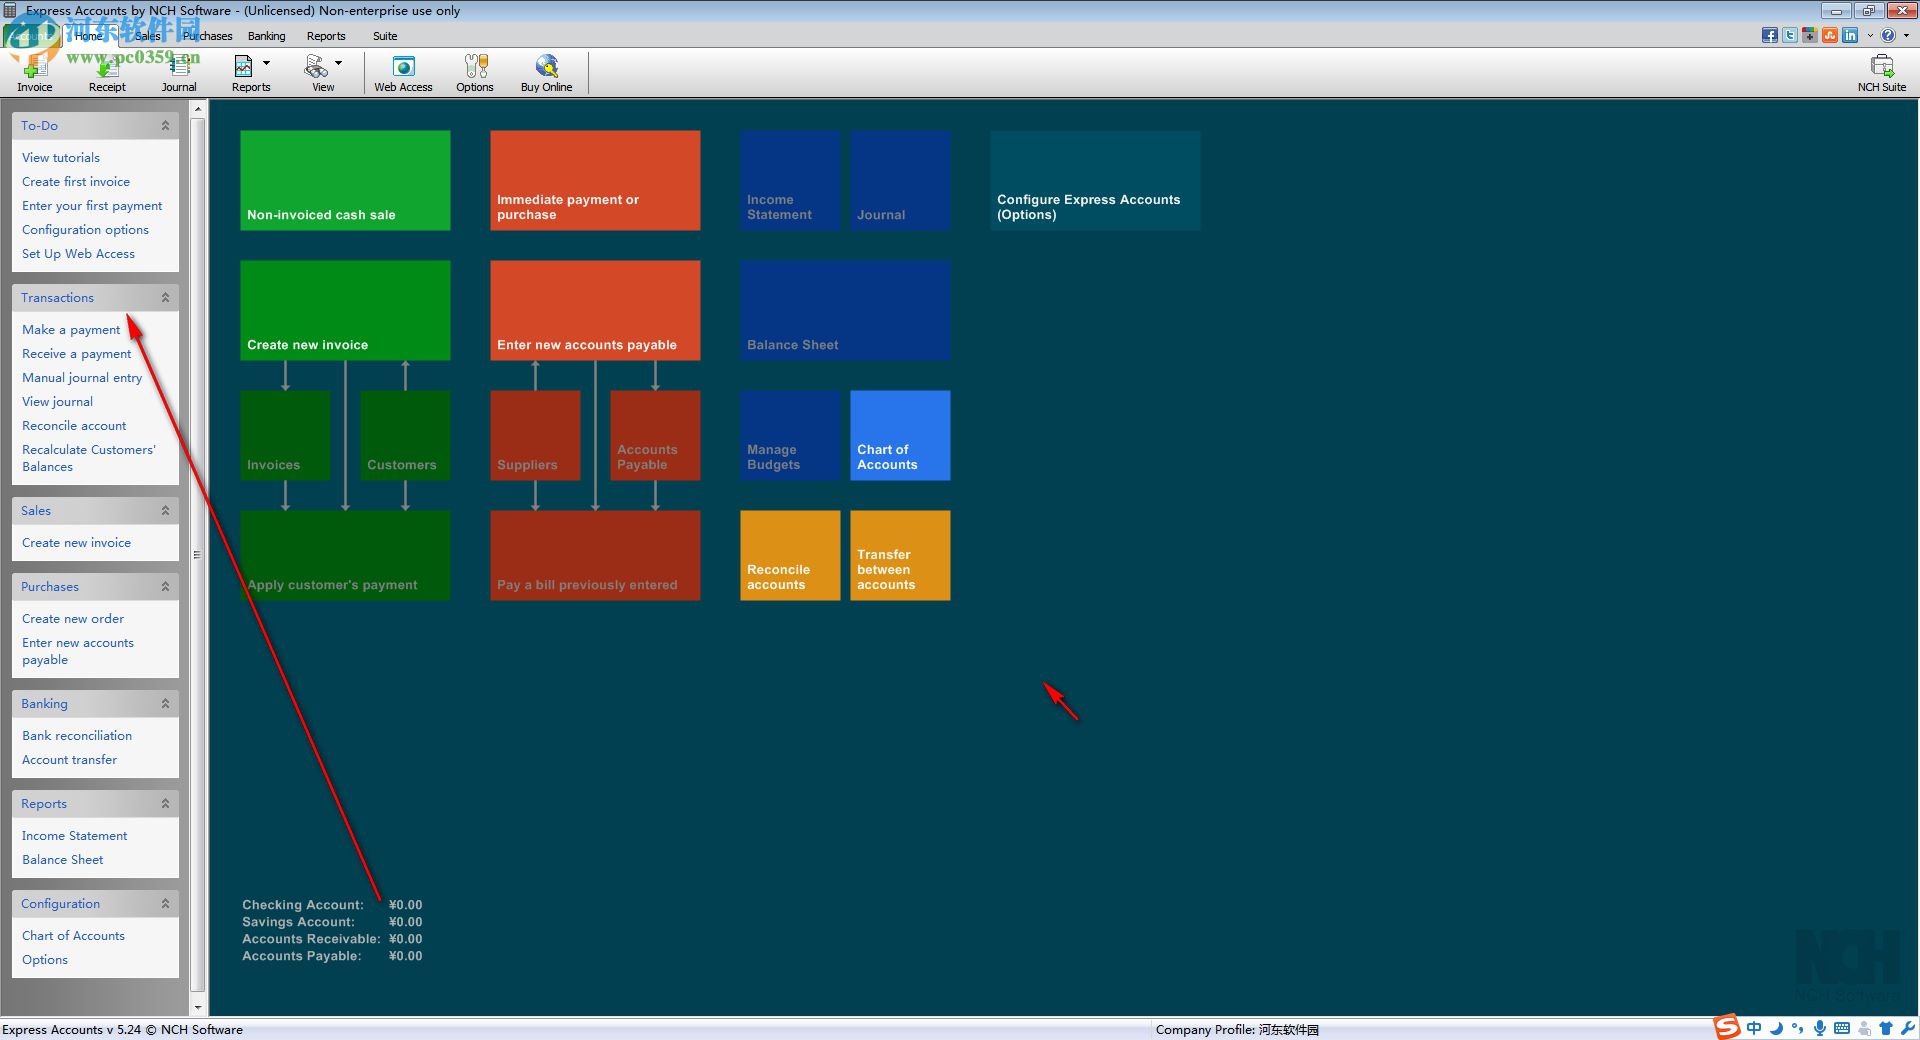
Task: Collapse the Banking sidebar panel
Action: pos(165,704)
